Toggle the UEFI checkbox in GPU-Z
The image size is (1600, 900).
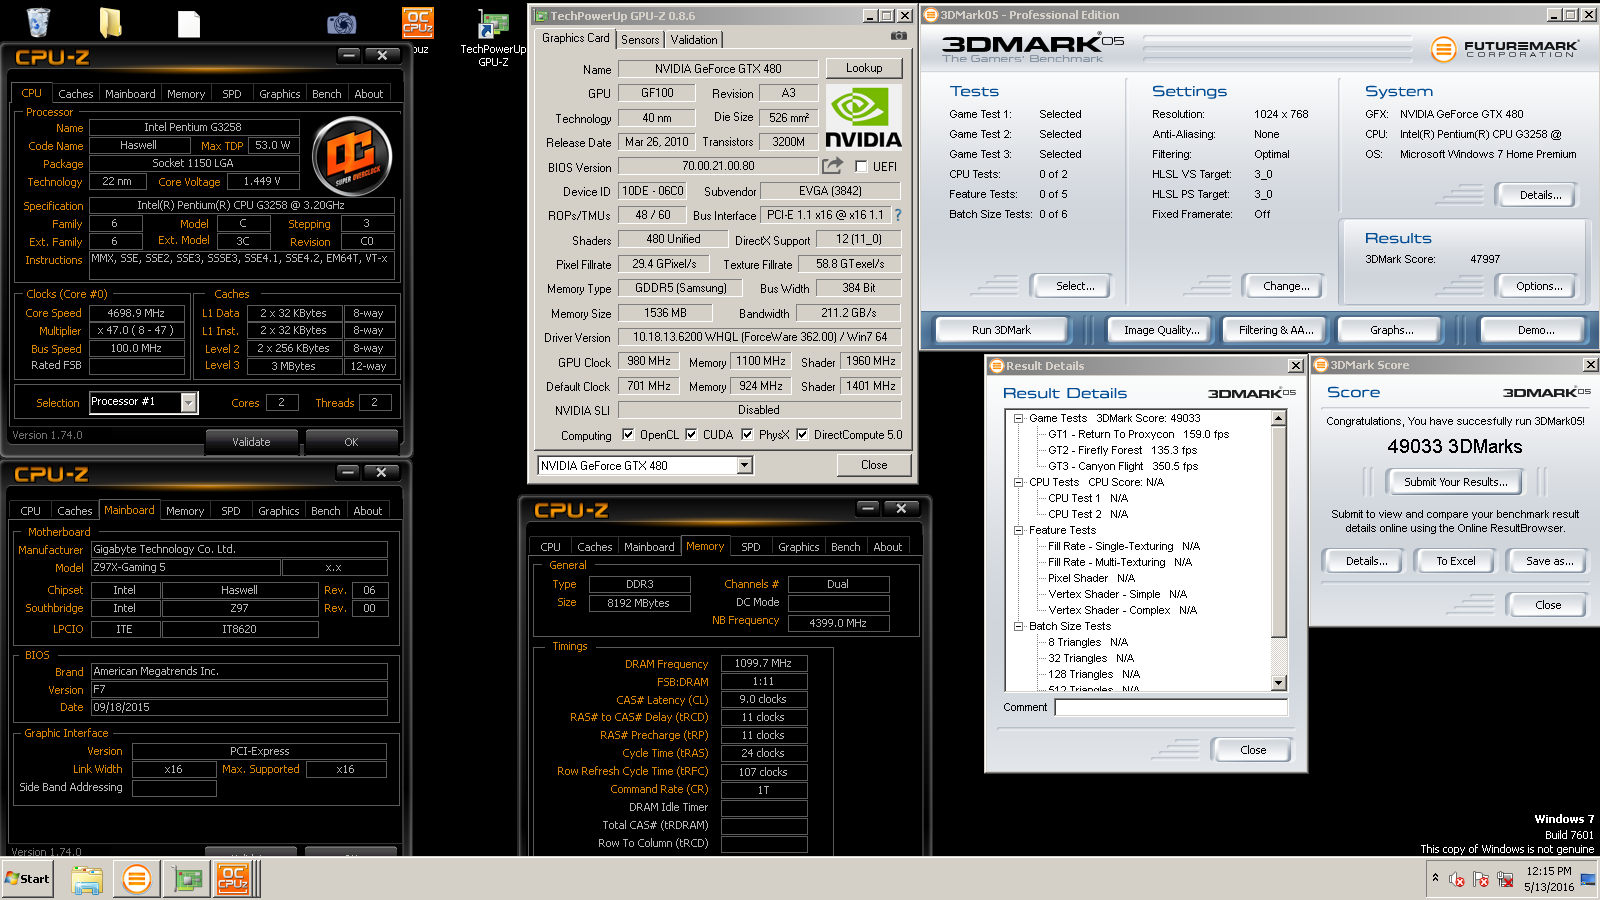pyautogui.click(x=861, y=167)
